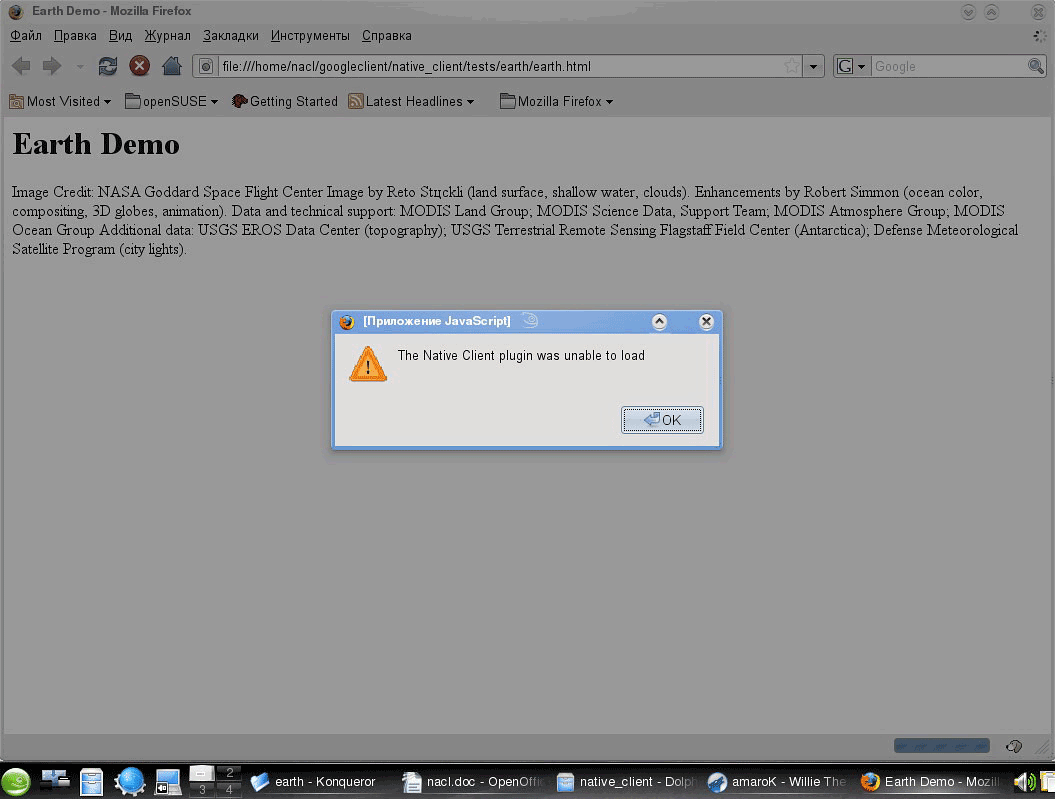Switch to virtual desktop 3 in pager
Image resolution: width=1055 pixels, height=799 pixels.
tap(202, 790)
